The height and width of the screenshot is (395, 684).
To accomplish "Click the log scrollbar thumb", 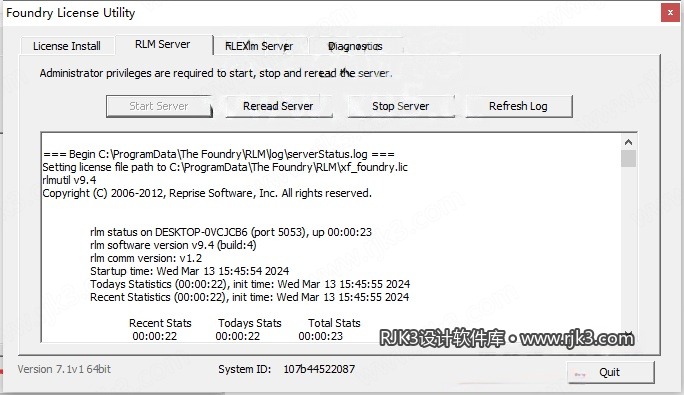I will (628, 158).
